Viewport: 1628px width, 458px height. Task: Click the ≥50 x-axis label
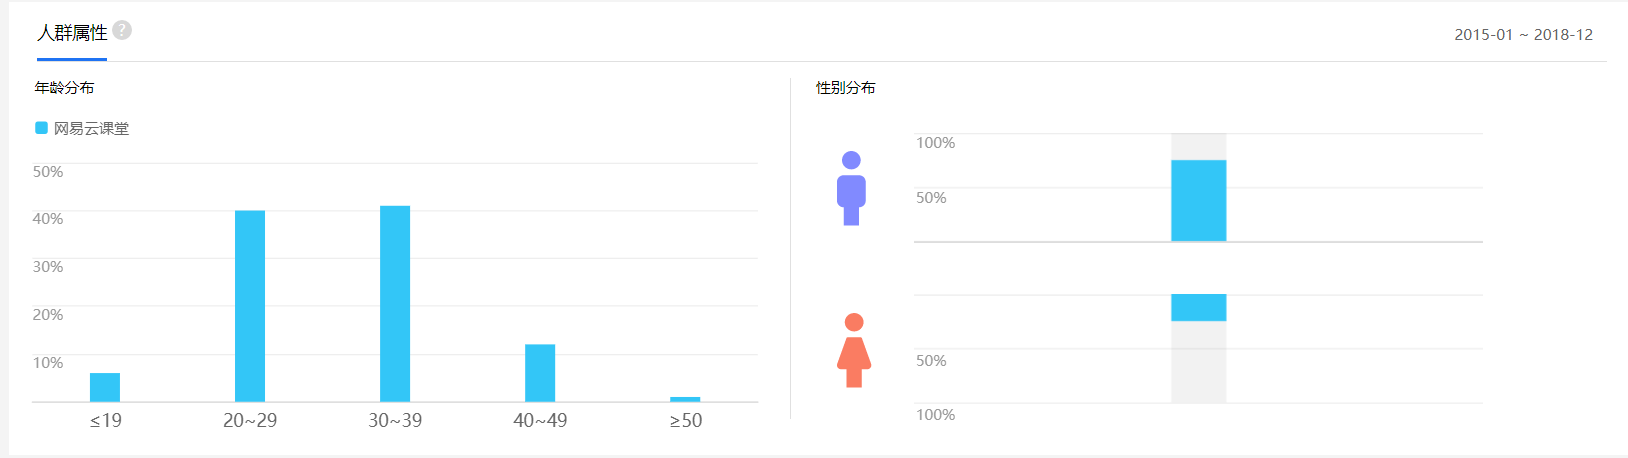point(686,421)
